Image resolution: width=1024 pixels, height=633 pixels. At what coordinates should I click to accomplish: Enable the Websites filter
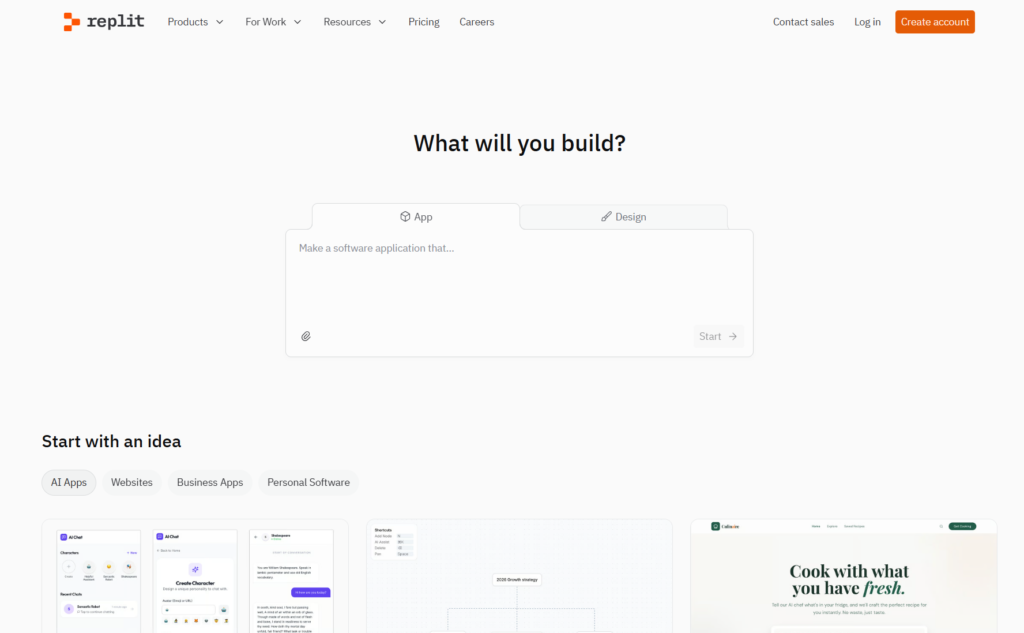point(131,482)
